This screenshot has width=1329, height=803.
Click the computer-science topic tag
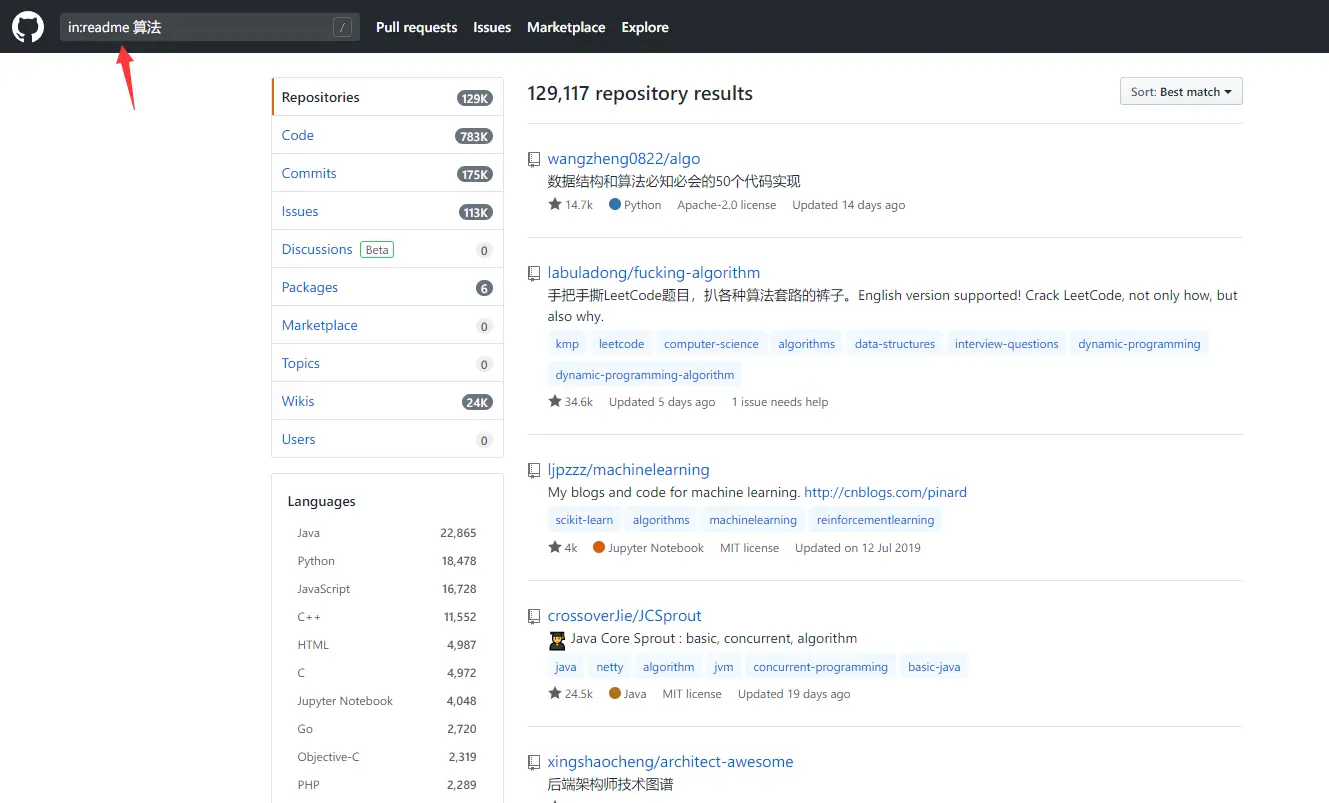click(711, 344)
